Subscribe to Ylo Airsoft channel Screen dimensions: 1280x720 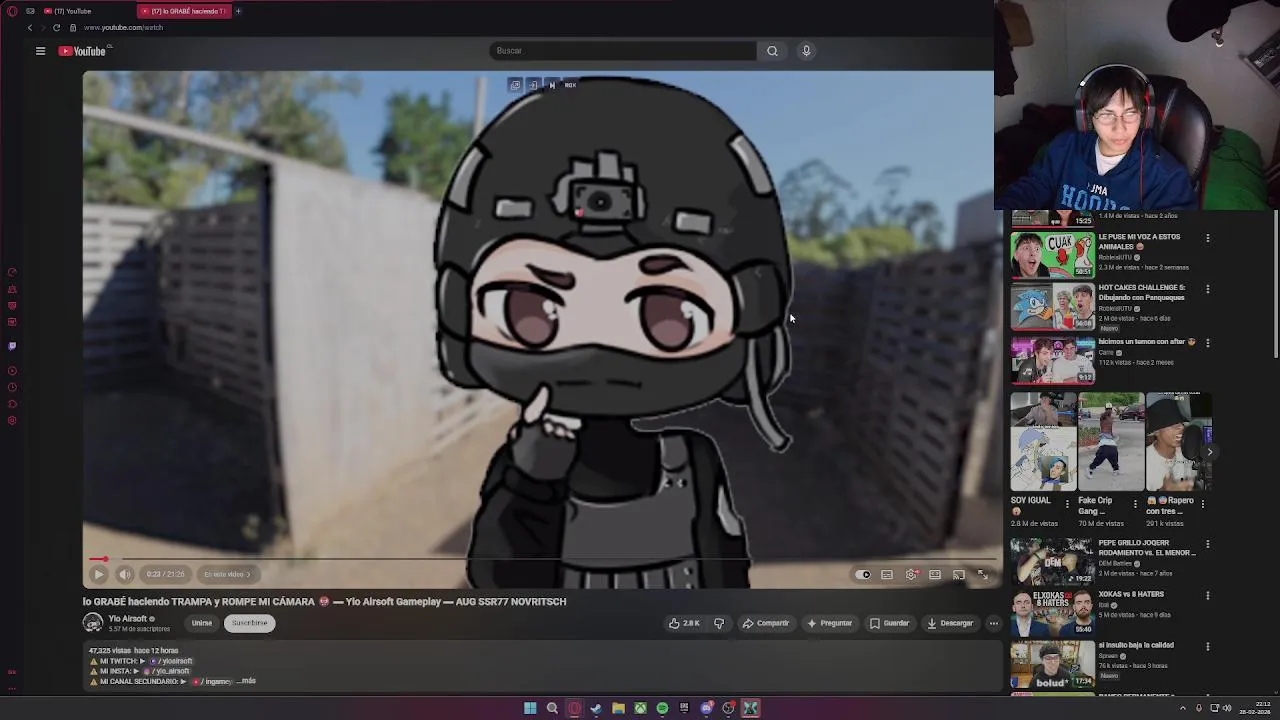coord(249,623)
